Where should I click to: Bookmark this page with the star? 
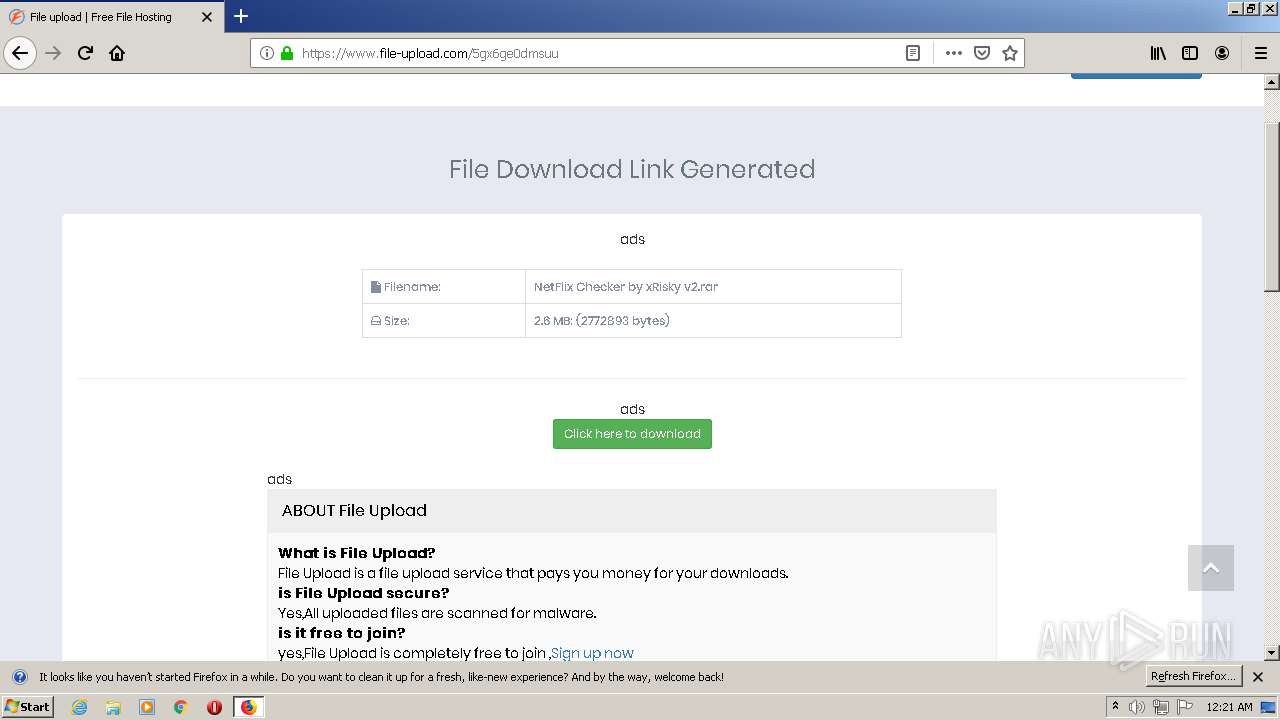click(1010, 53)
